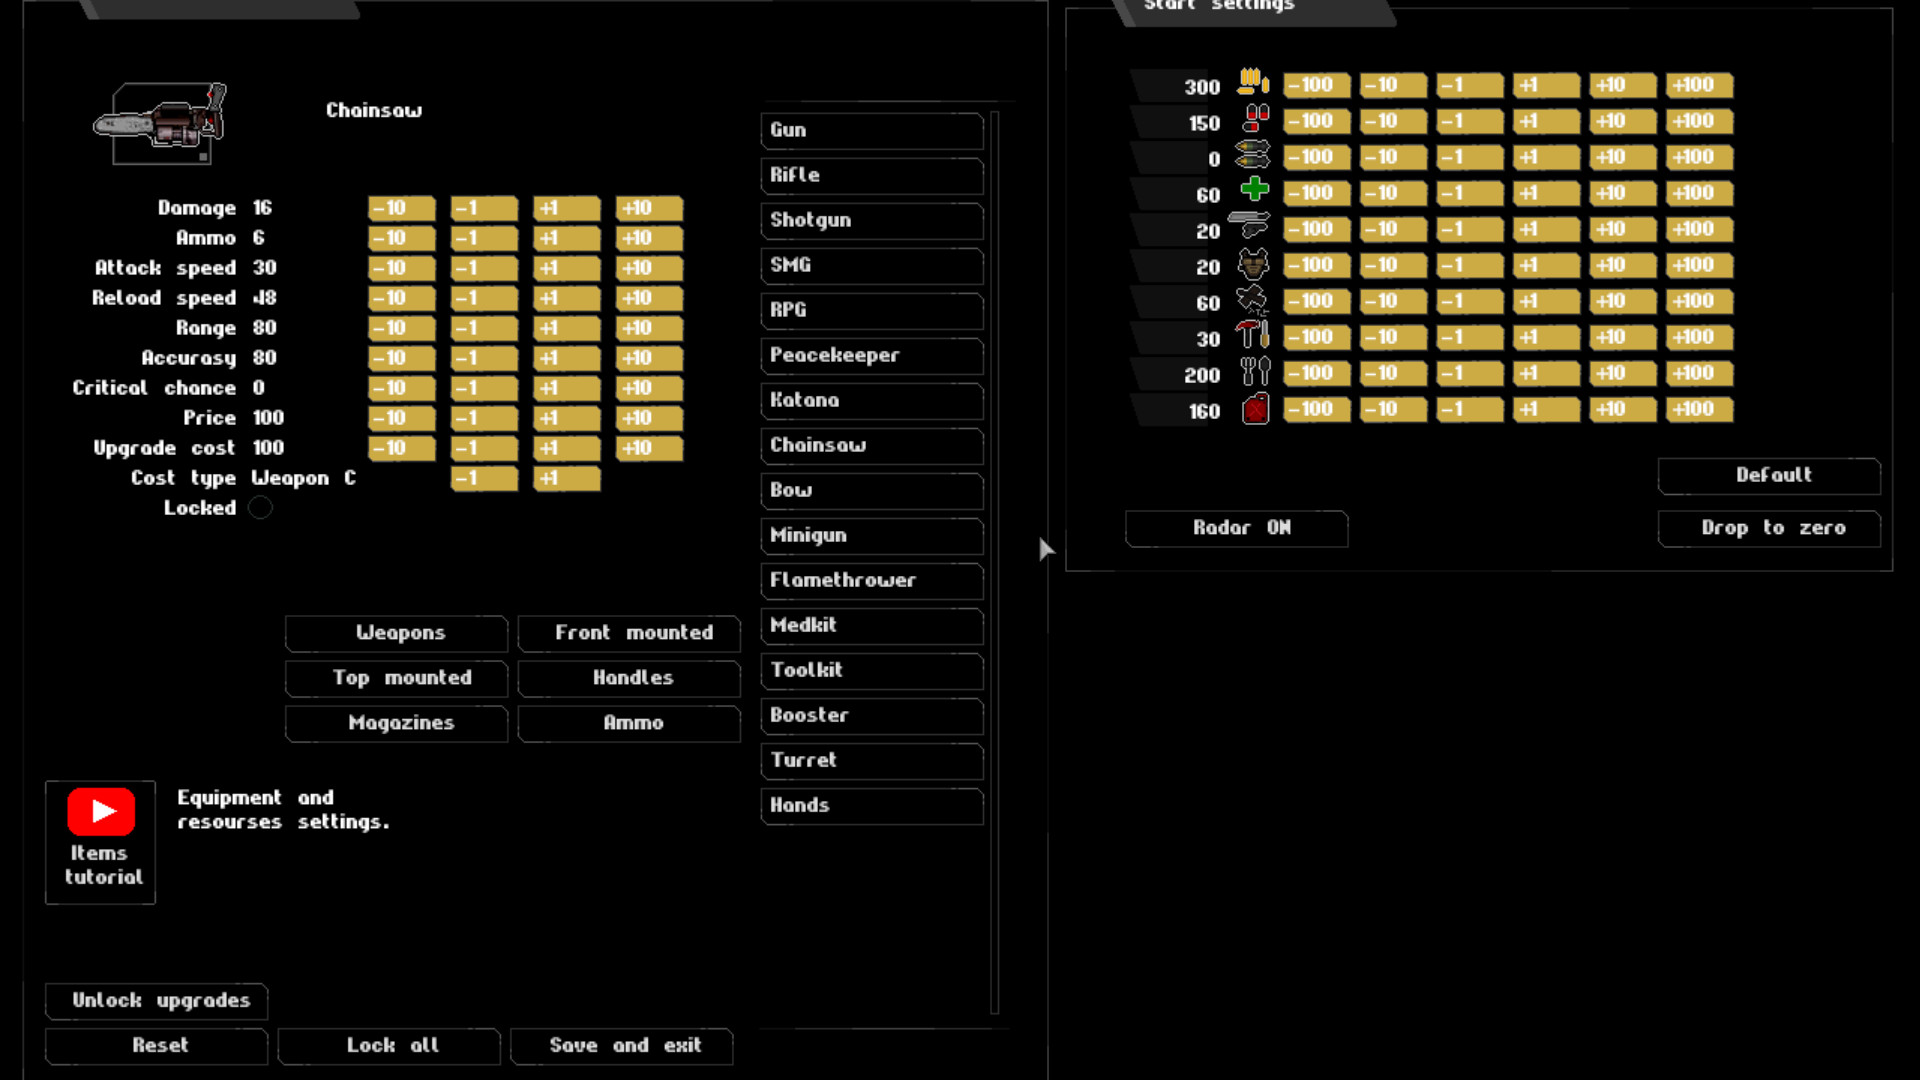The width and height of the screenshot is (1920, 1080).
Task: Click the shotgun shells resource icon
Action: (1255, 119)
